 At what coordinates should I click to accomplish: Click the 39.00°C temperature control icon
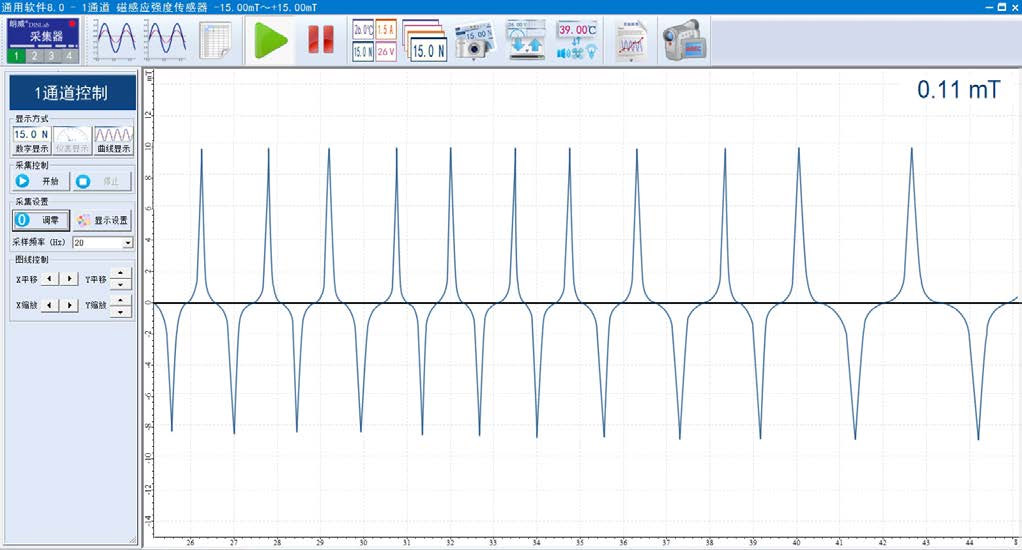(x=577, y=40)
